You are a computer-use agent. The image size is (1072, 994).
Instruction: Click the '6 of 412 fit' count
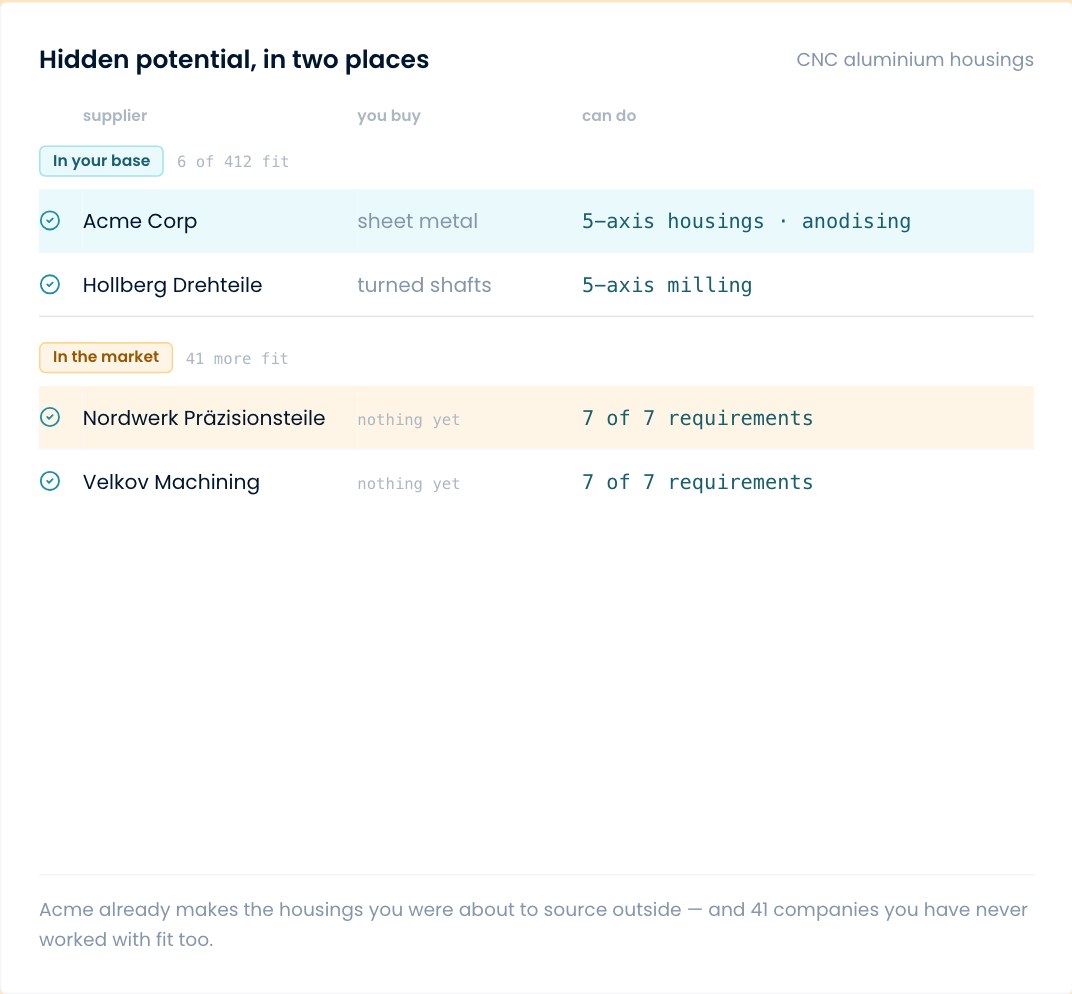233,161
